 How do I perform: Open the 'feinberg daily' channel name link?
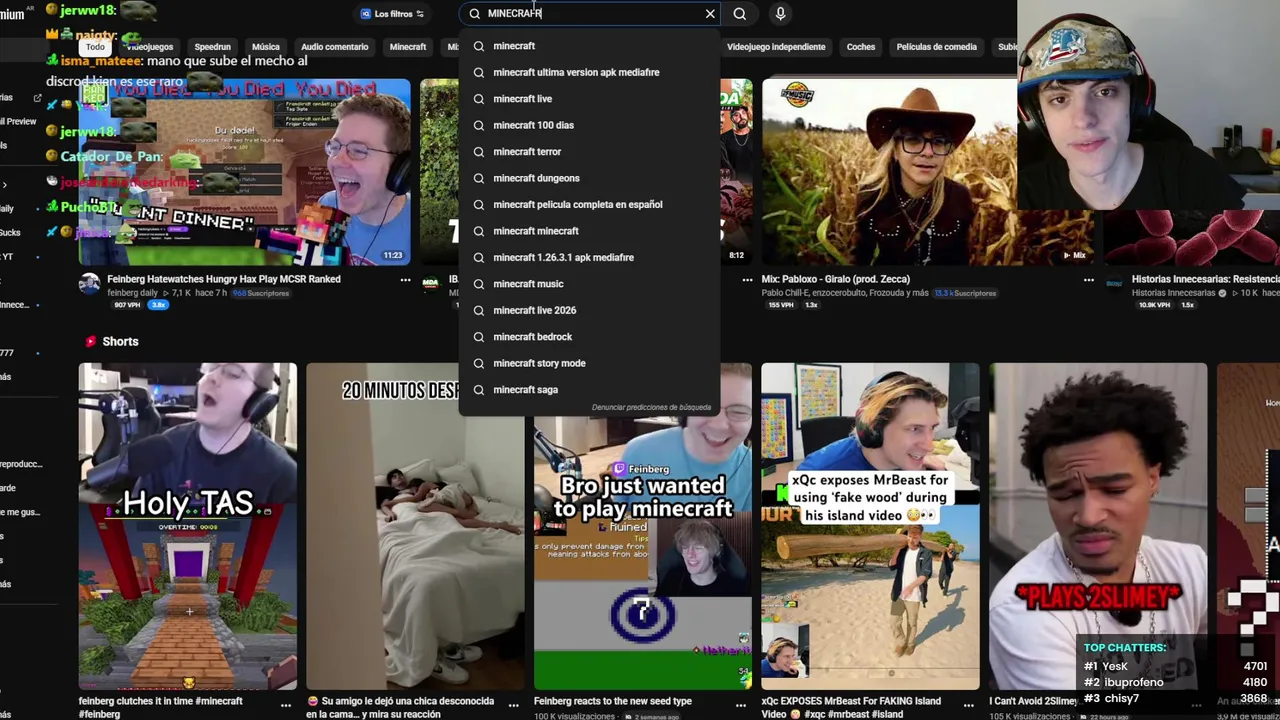(x=131, y=293)
